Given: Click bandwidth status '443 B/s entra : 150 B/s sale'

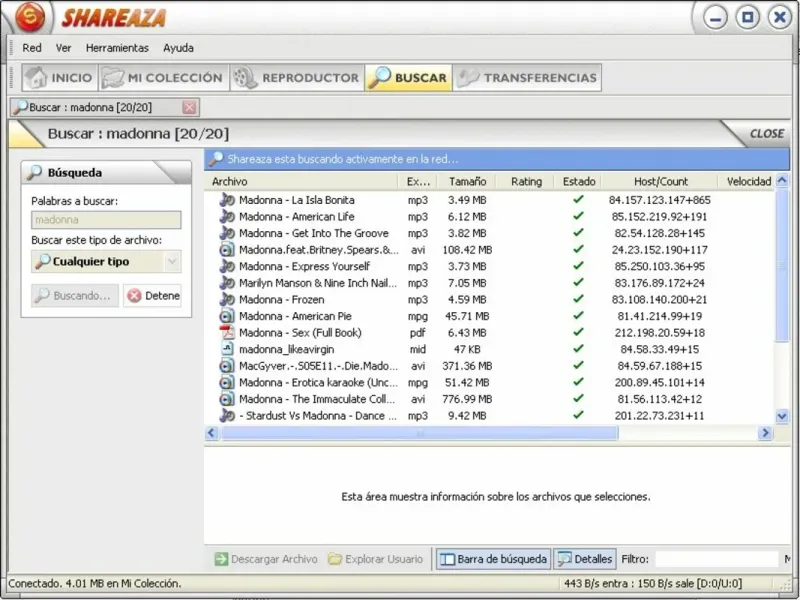Looking at the screenshot, I should pos(653,583).
